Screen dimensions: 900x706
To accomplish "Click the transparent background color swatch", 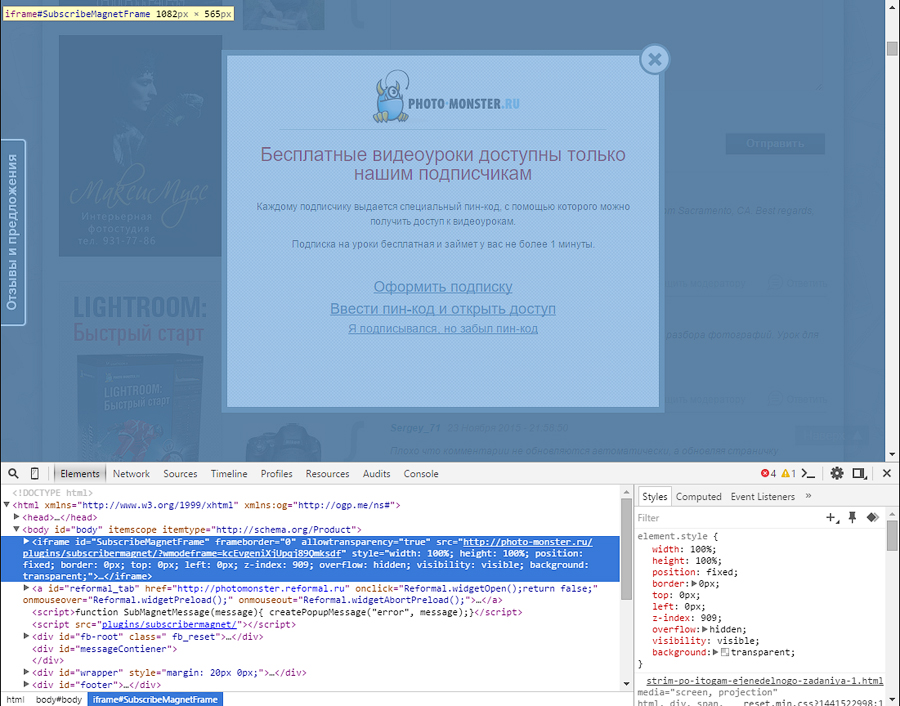I will click(725, 653).
